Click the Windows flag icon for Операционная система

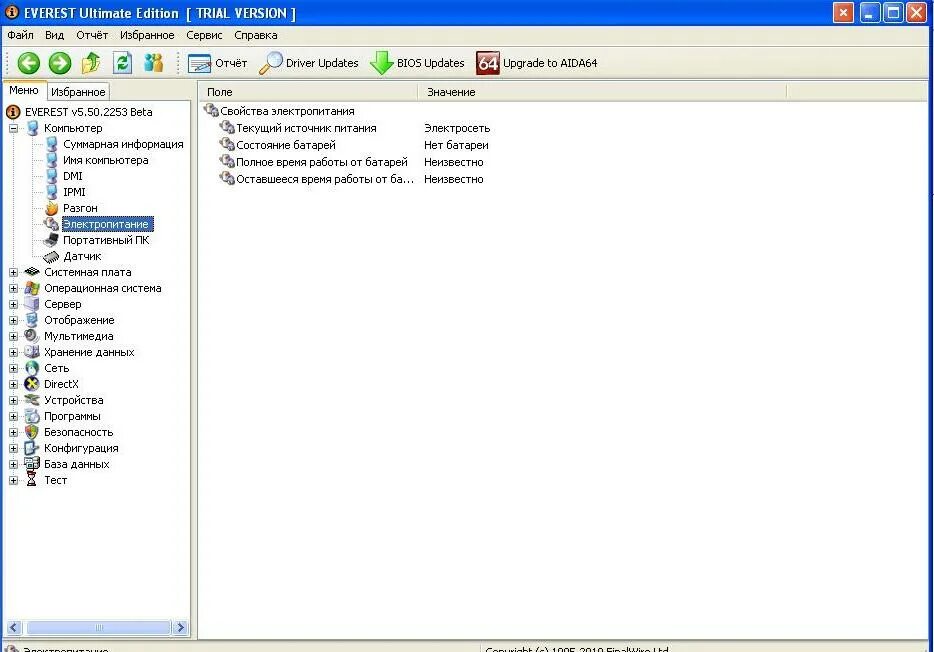coord(32,288)
